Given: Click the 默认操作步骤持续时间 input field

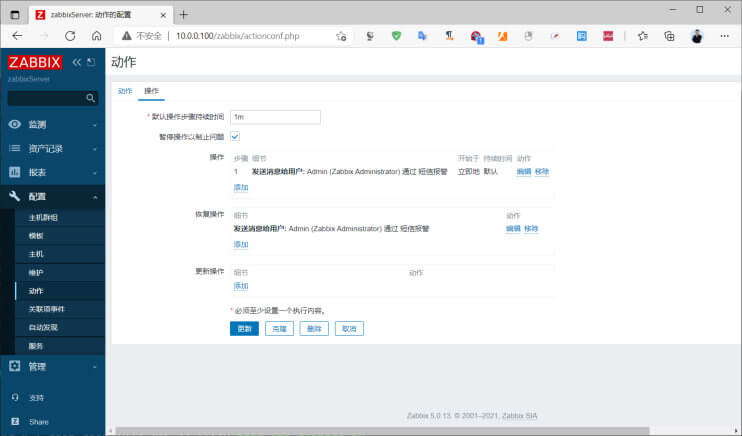Looking at the screenshot, I should click(x=275, y=117).
